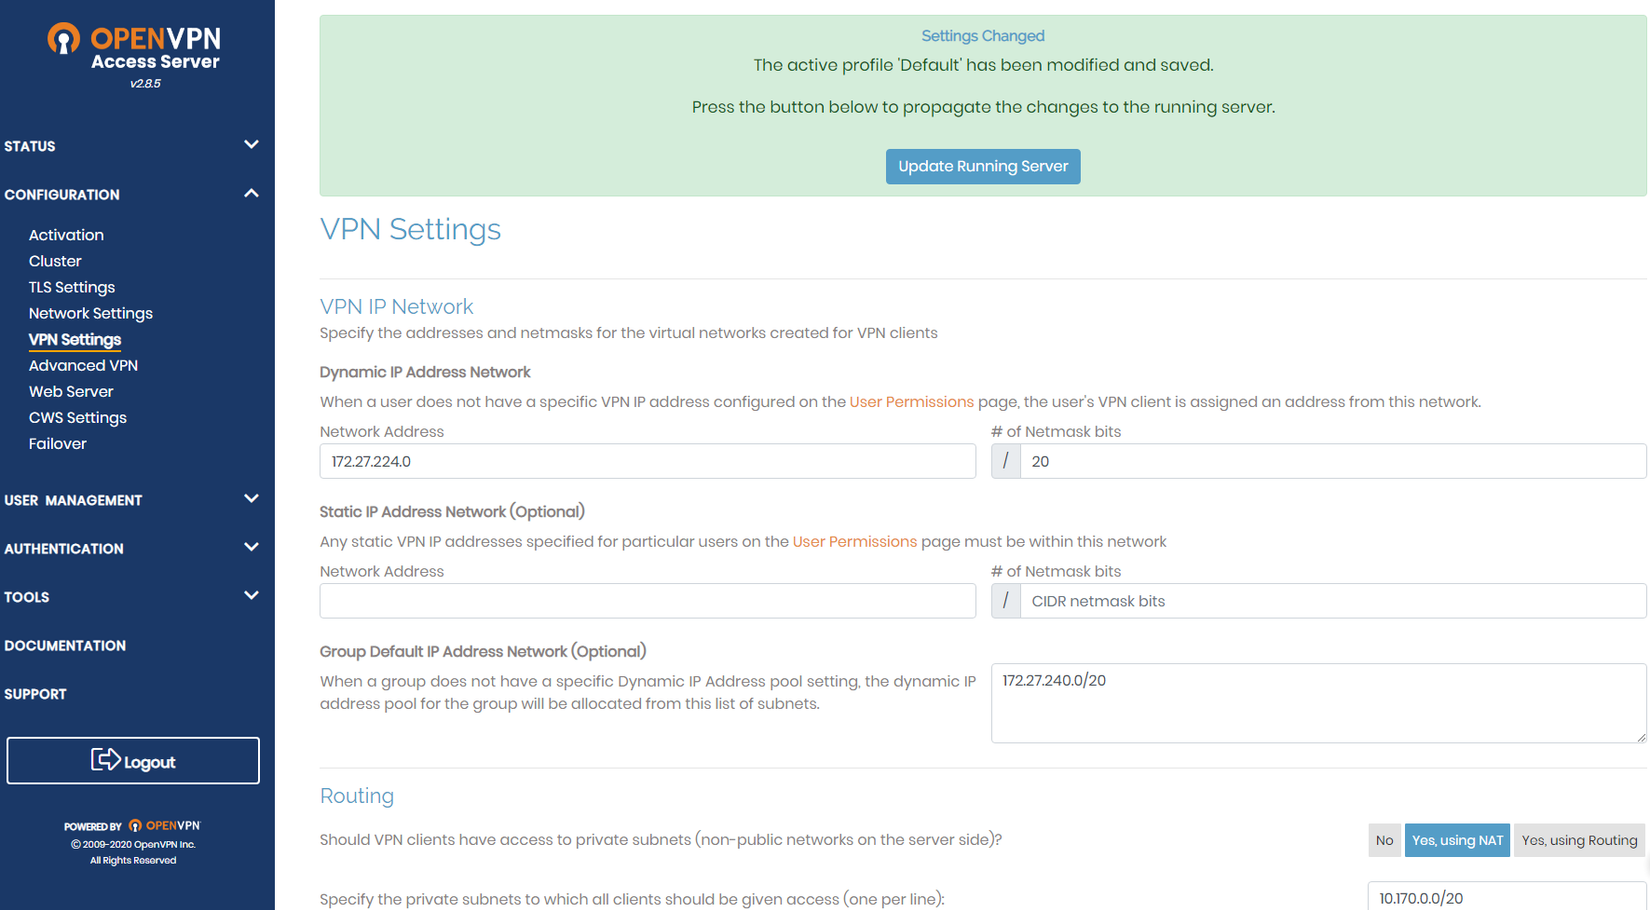Click the OpenVPN Access Server logo
This screenshot has height=910, width=1650.
[x=134, y=48]
